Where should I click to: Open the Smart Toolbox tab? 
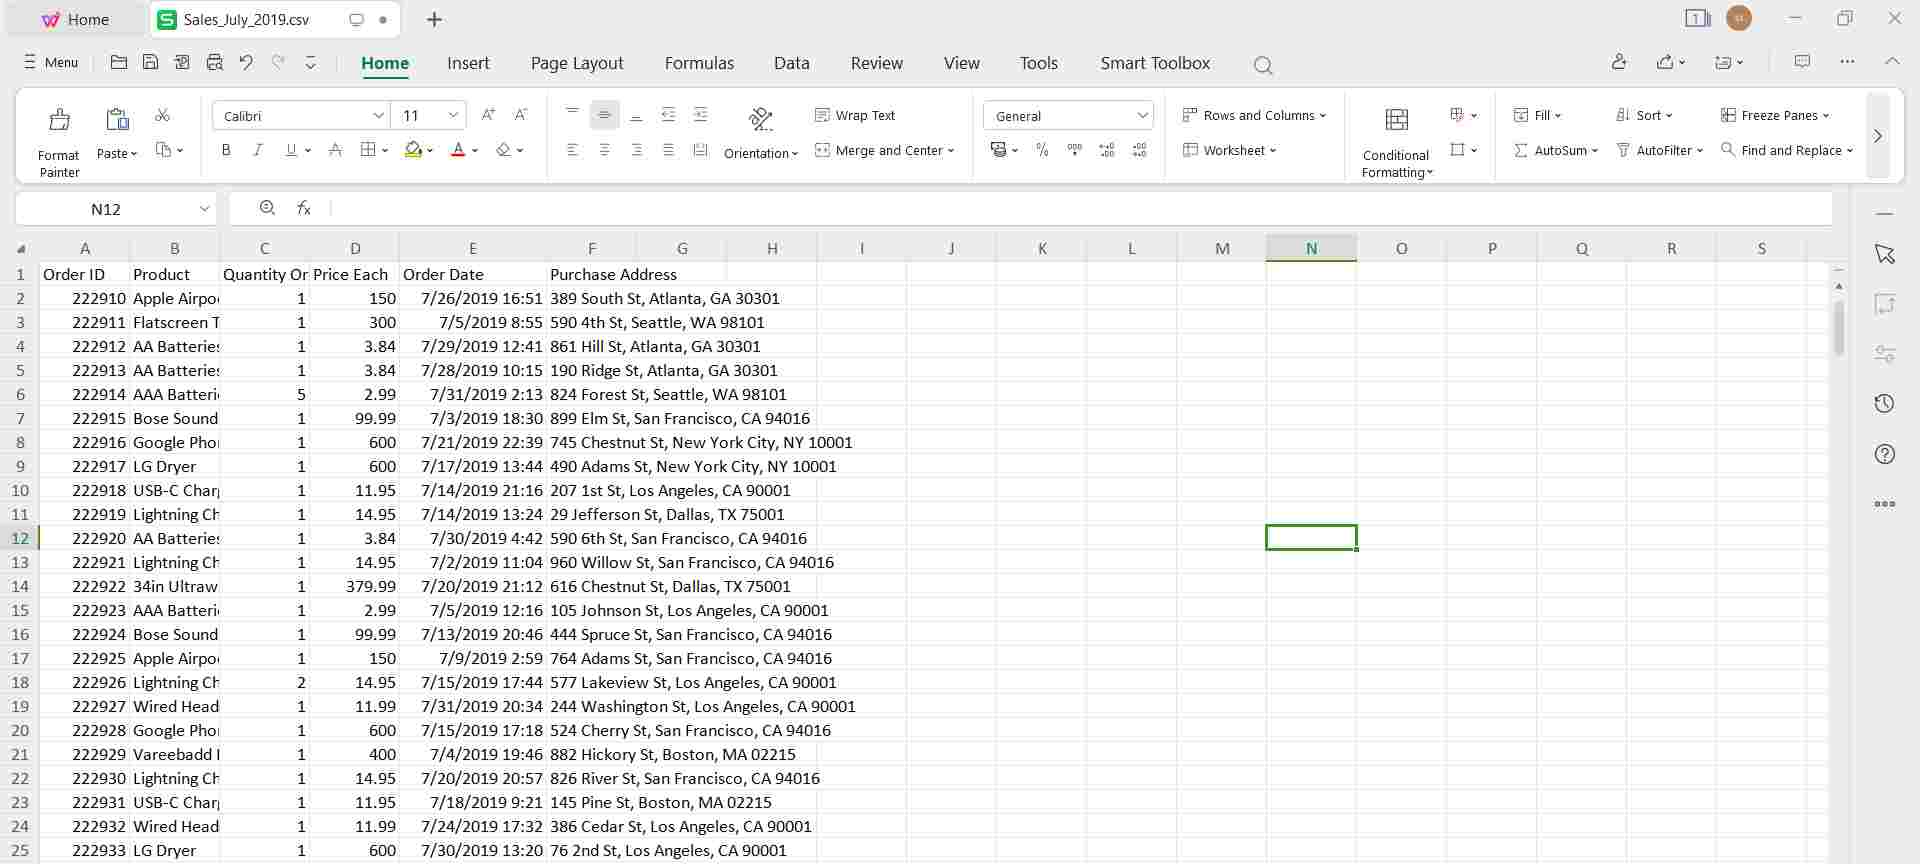(1155, 63)
